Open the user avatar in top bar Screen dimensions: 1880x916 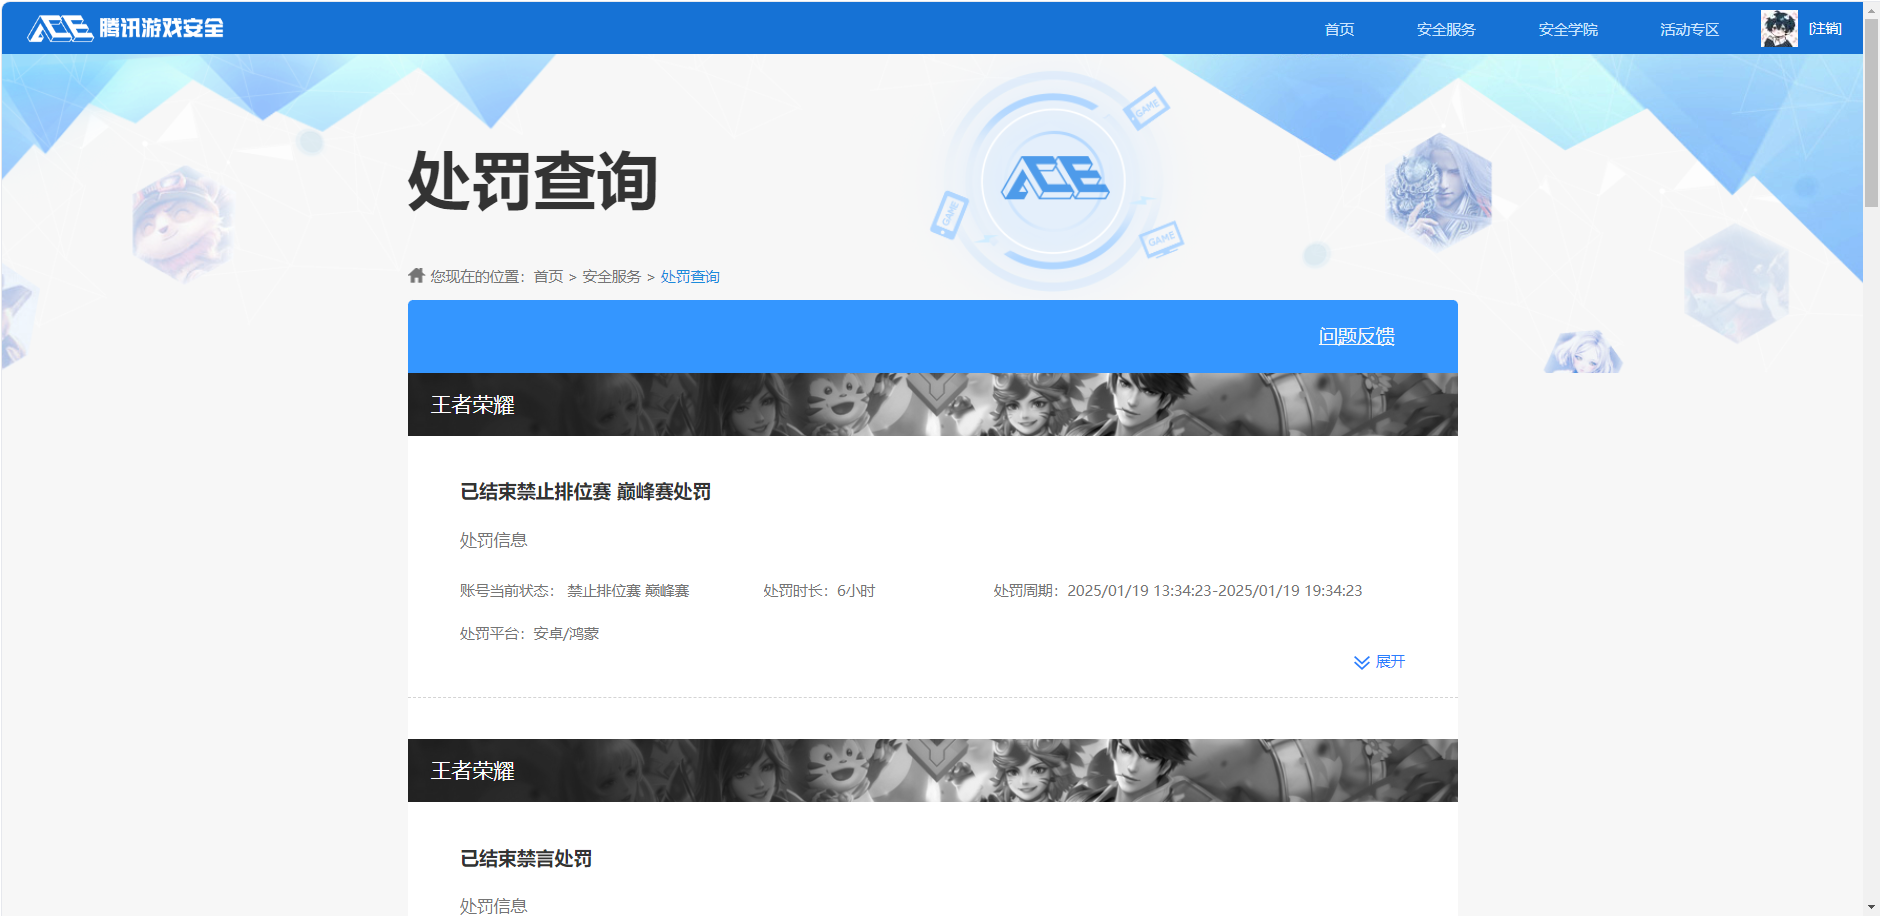[1778, 29]
